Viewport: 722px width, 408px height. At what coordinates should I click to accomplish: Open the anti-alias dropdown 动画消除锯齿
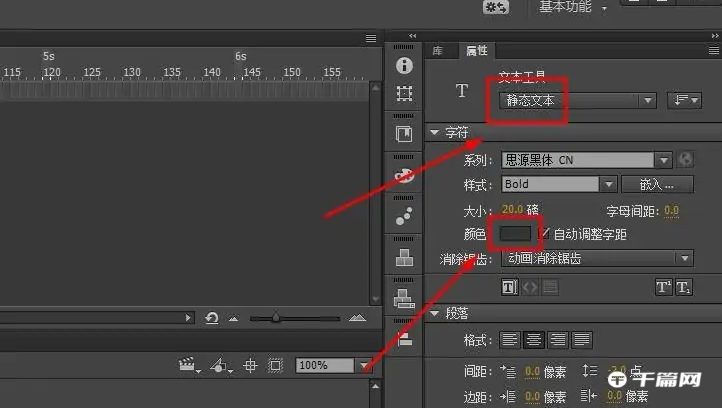point(597,258)
